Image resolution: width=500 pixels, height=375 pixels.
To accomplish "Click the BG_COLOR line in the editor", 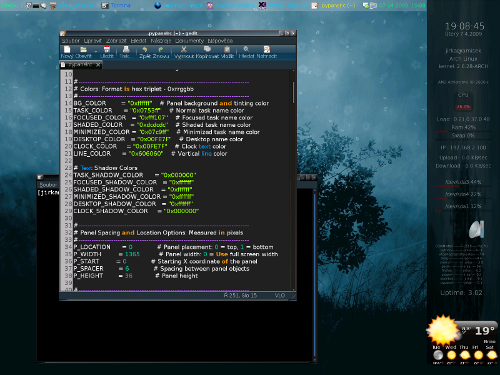I will (171, 103).
